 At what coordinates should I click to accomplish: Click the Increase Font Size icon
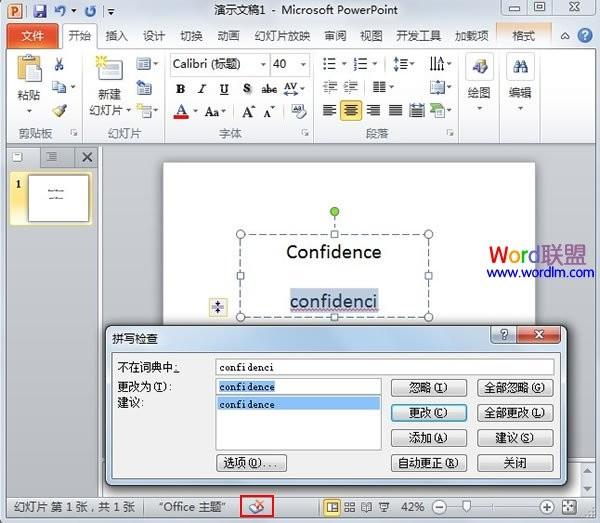pos(249,112)
